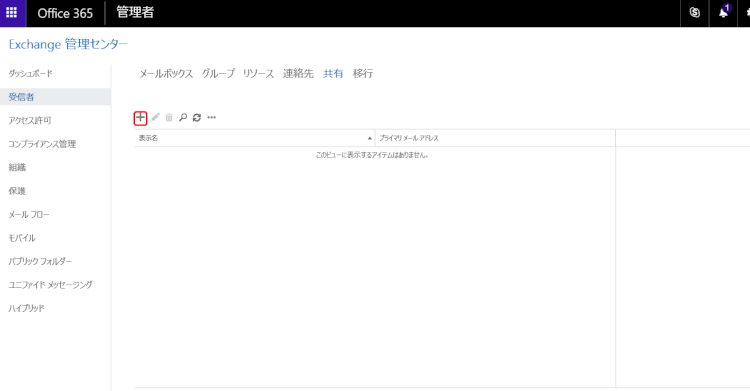Open コンプライアンス管理 in sidebar
Viewport: 750px width, 391px height.
(42, 144)
